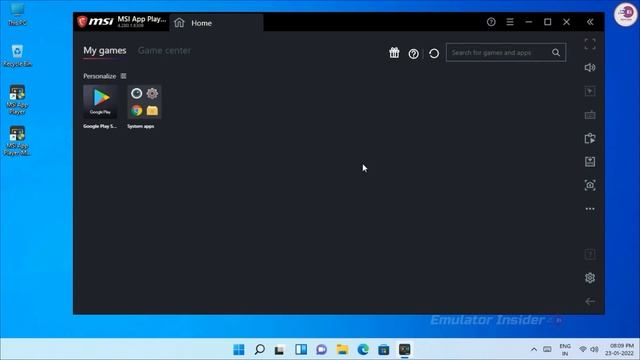Click the taskbar clock showing the date and time
The image size is (640, 360).
coord(620,349)
